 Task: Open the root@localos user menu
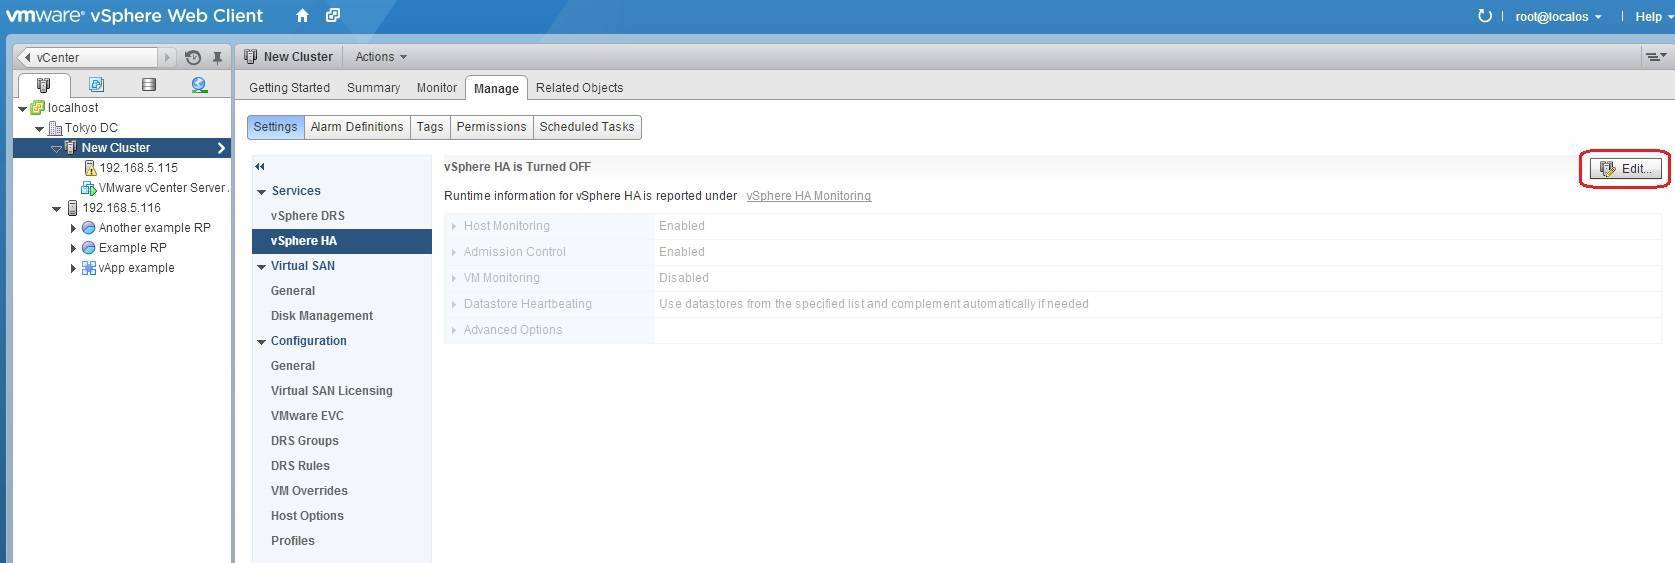[x=1558, y=16]
